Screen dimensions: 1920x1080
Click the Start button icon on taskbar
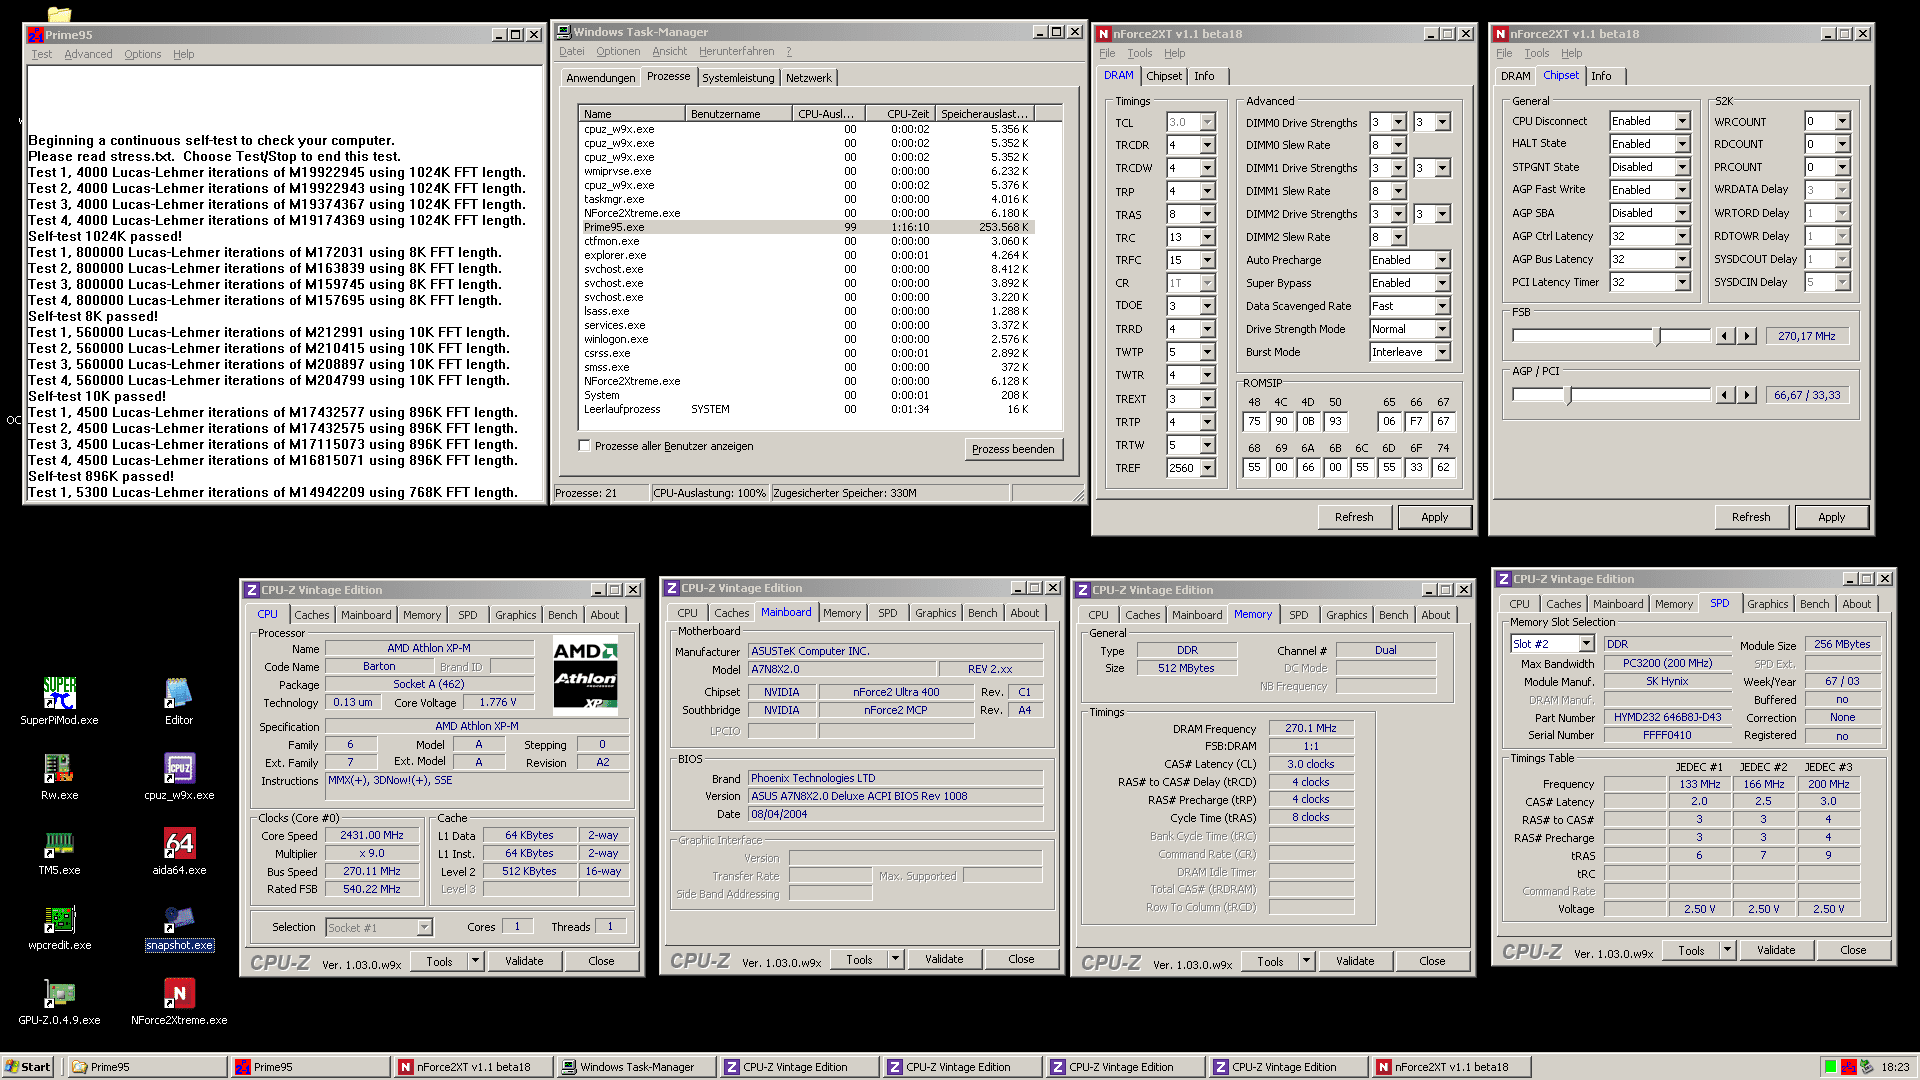28,1067
